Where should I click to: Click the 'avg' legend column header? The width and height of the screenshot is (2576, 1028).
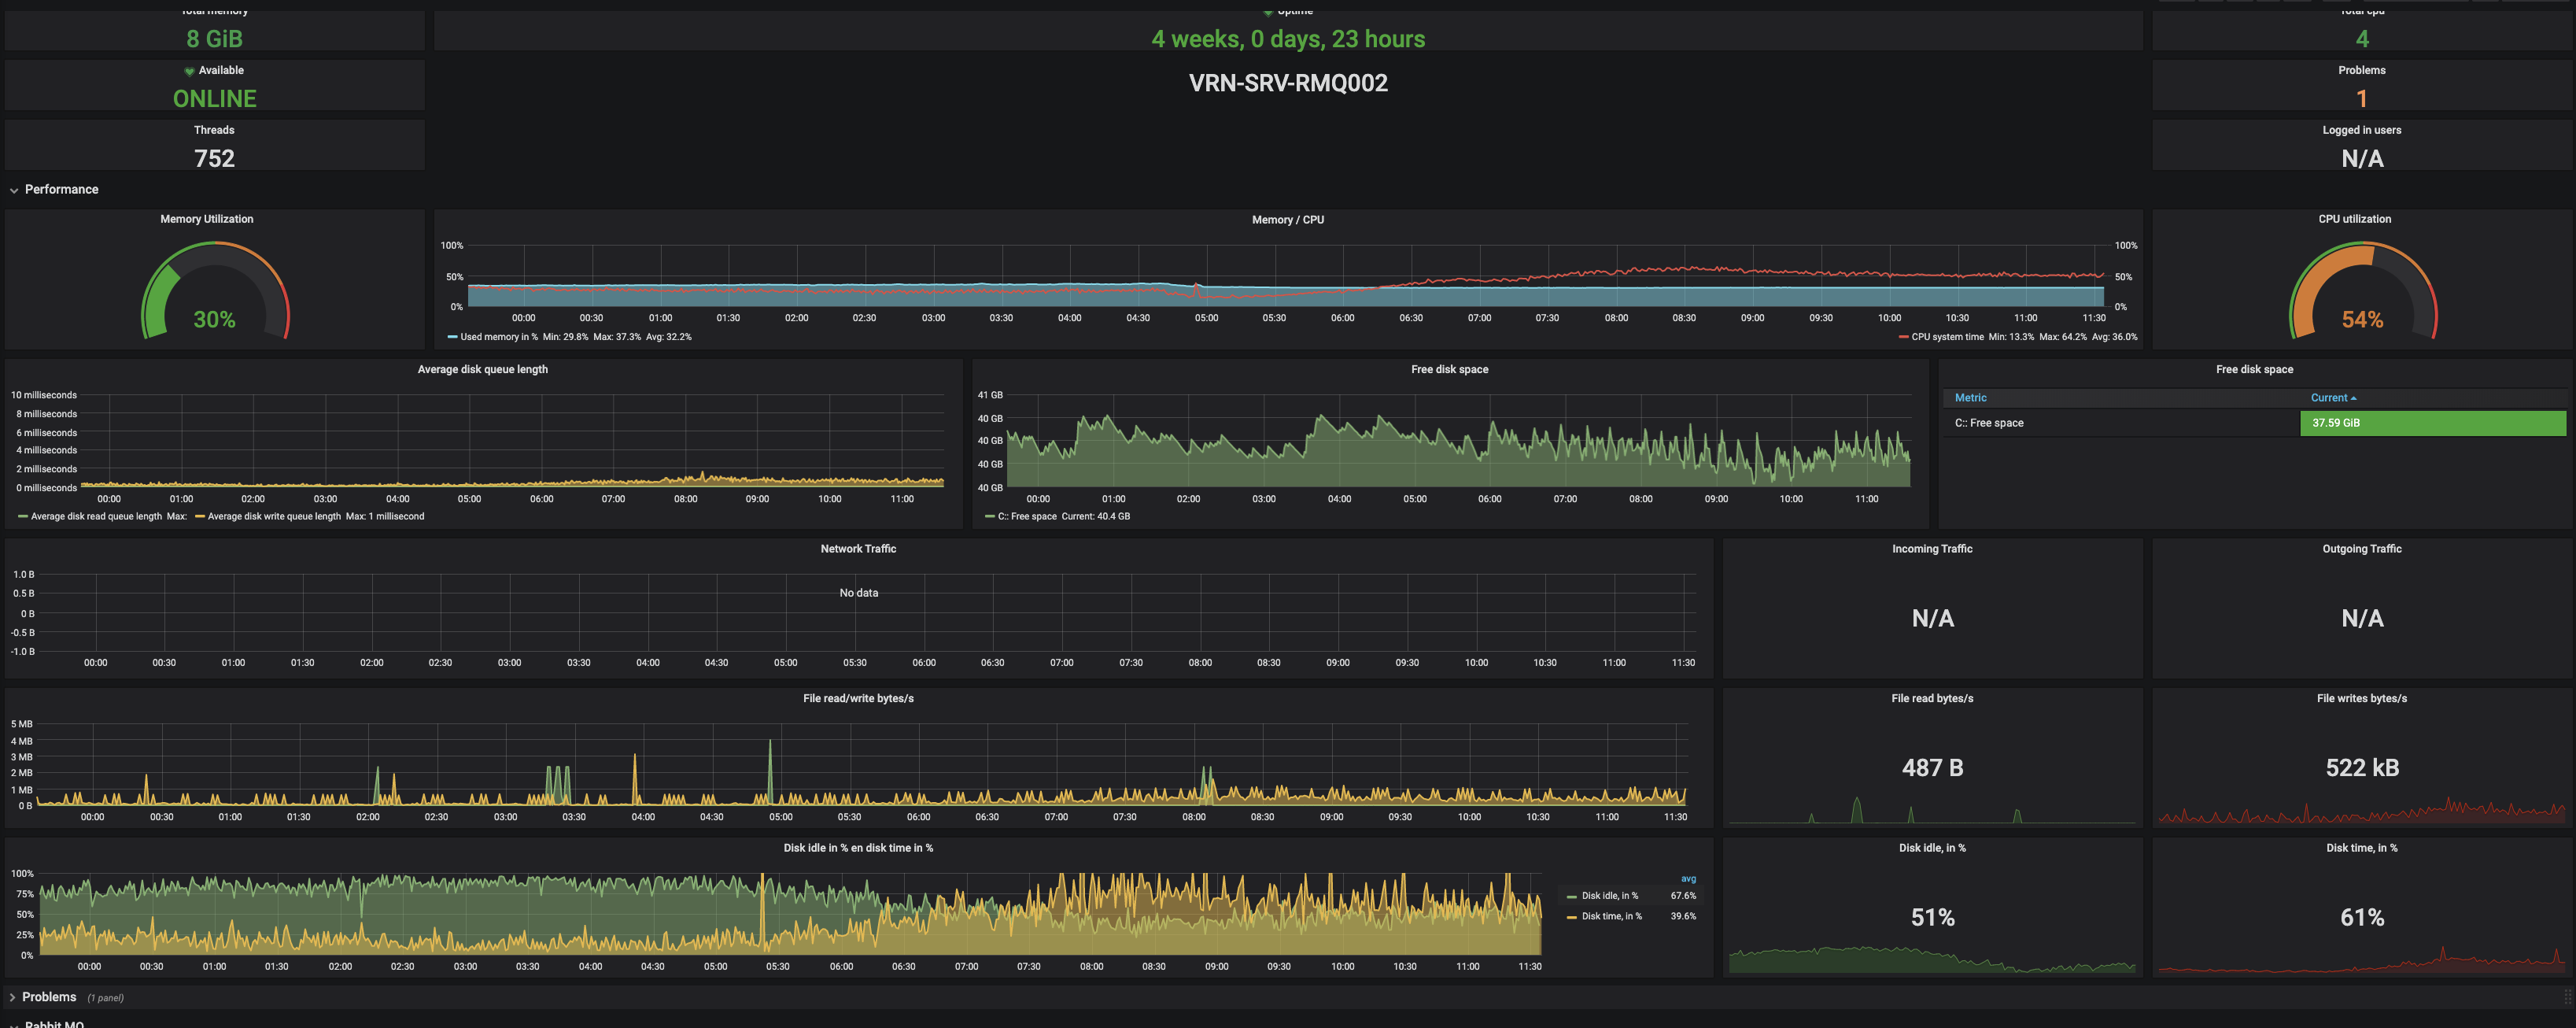pyautogui.click(x=1688, y=879)
